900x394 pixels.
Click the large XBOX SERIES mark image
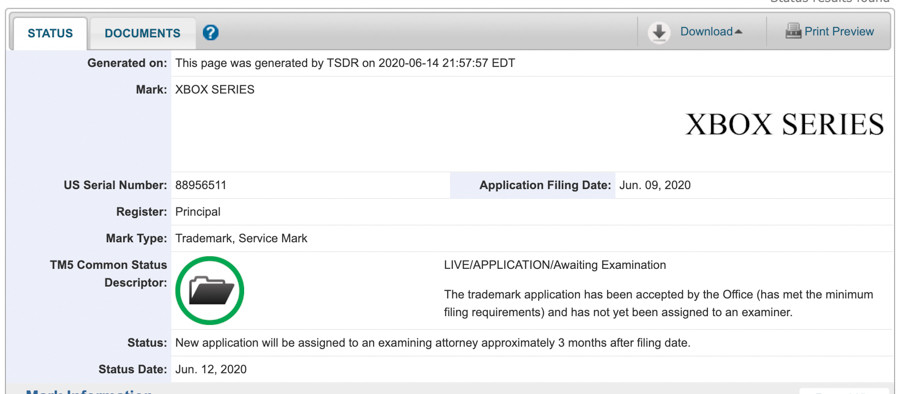pos(785,124)
